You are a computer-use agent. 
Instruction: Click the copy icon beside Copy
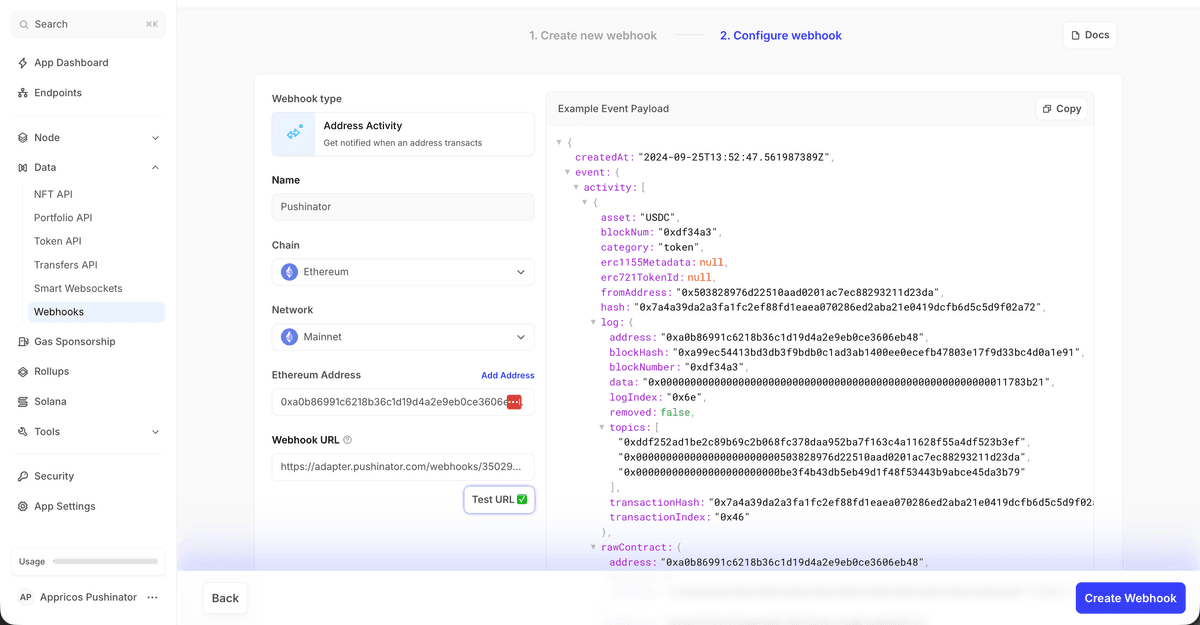(x=1047, y=109)
